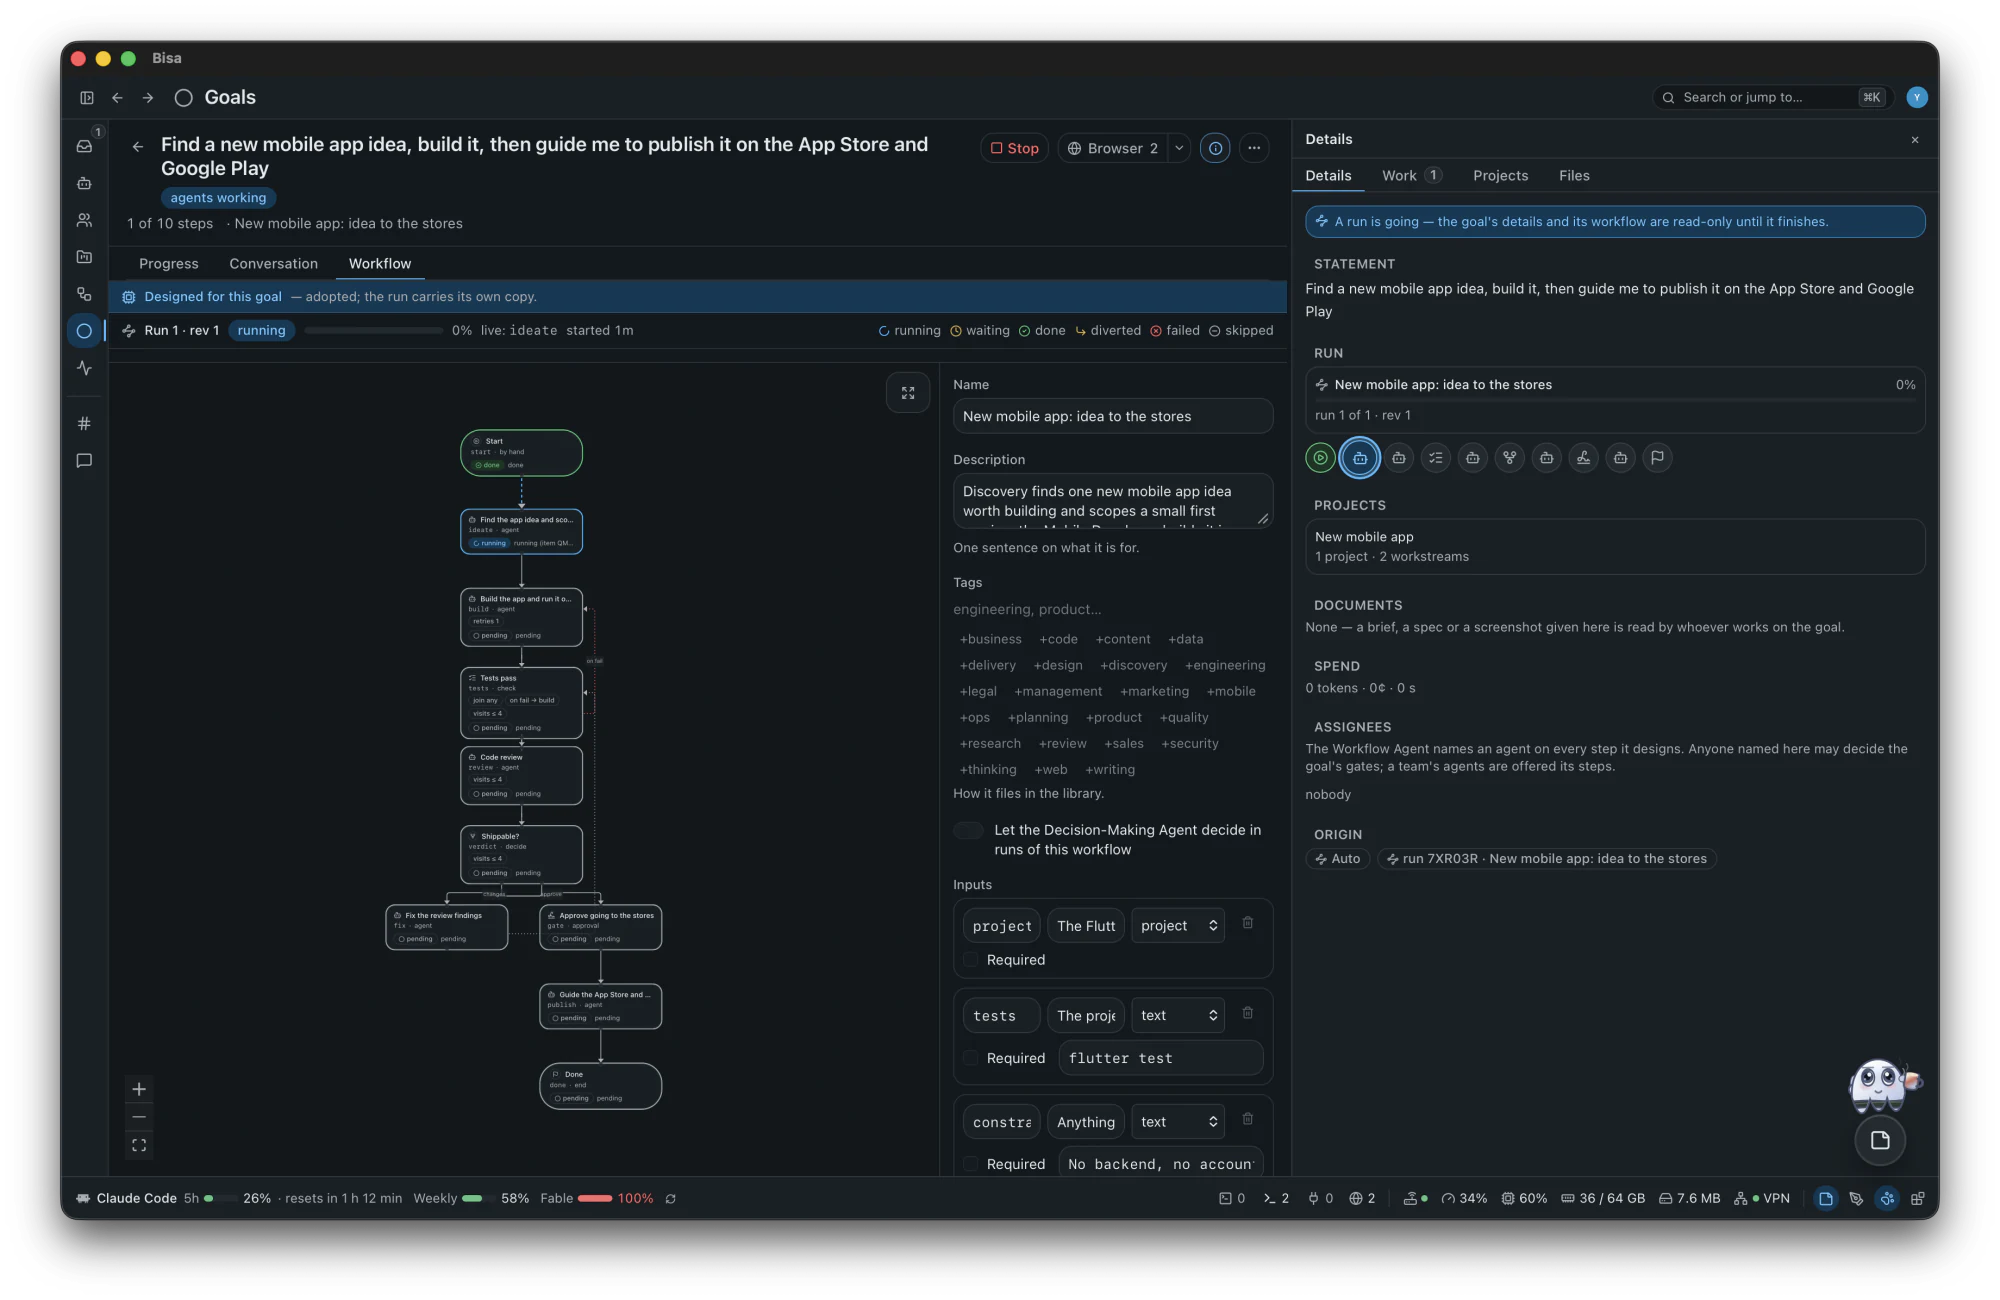The image size is (2000, 1300).
Task: Delete the tests input row
Action: pyautogui.click(x=1248, y=1013)
